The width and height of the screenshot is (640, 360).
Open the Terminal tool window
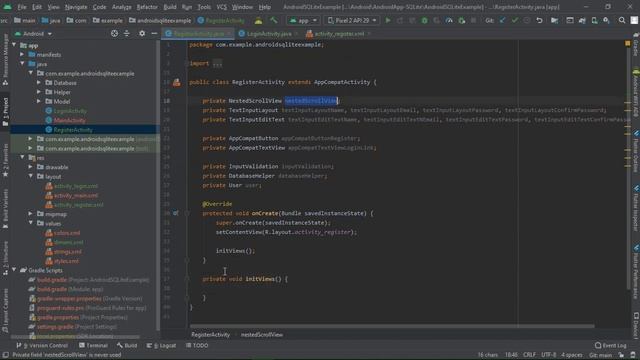[93, 345]
